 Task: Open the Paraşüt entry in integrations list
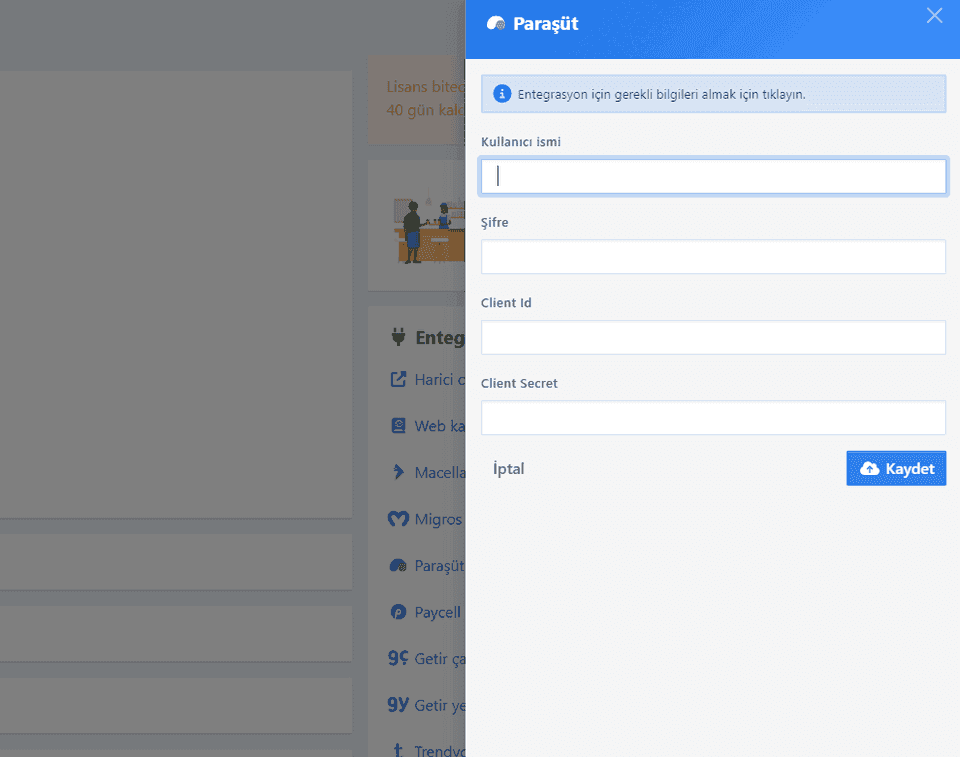439,566
